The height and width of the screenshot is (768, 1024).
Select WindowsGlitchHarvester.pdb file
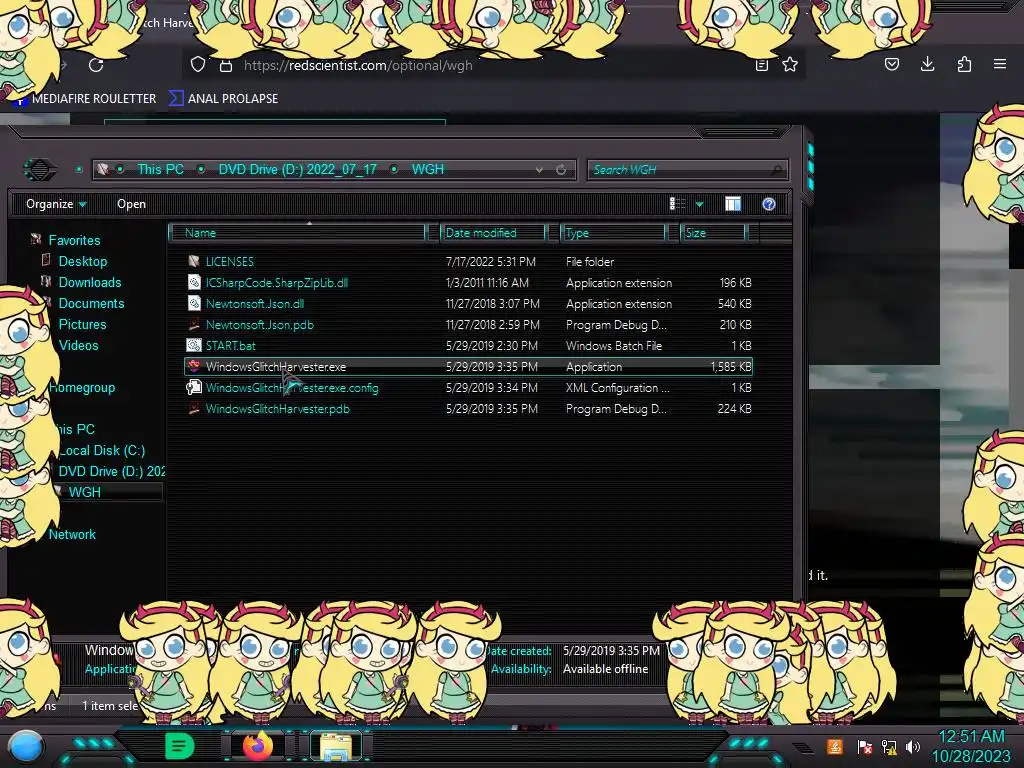pyautogui.click(x=468, y=409)
